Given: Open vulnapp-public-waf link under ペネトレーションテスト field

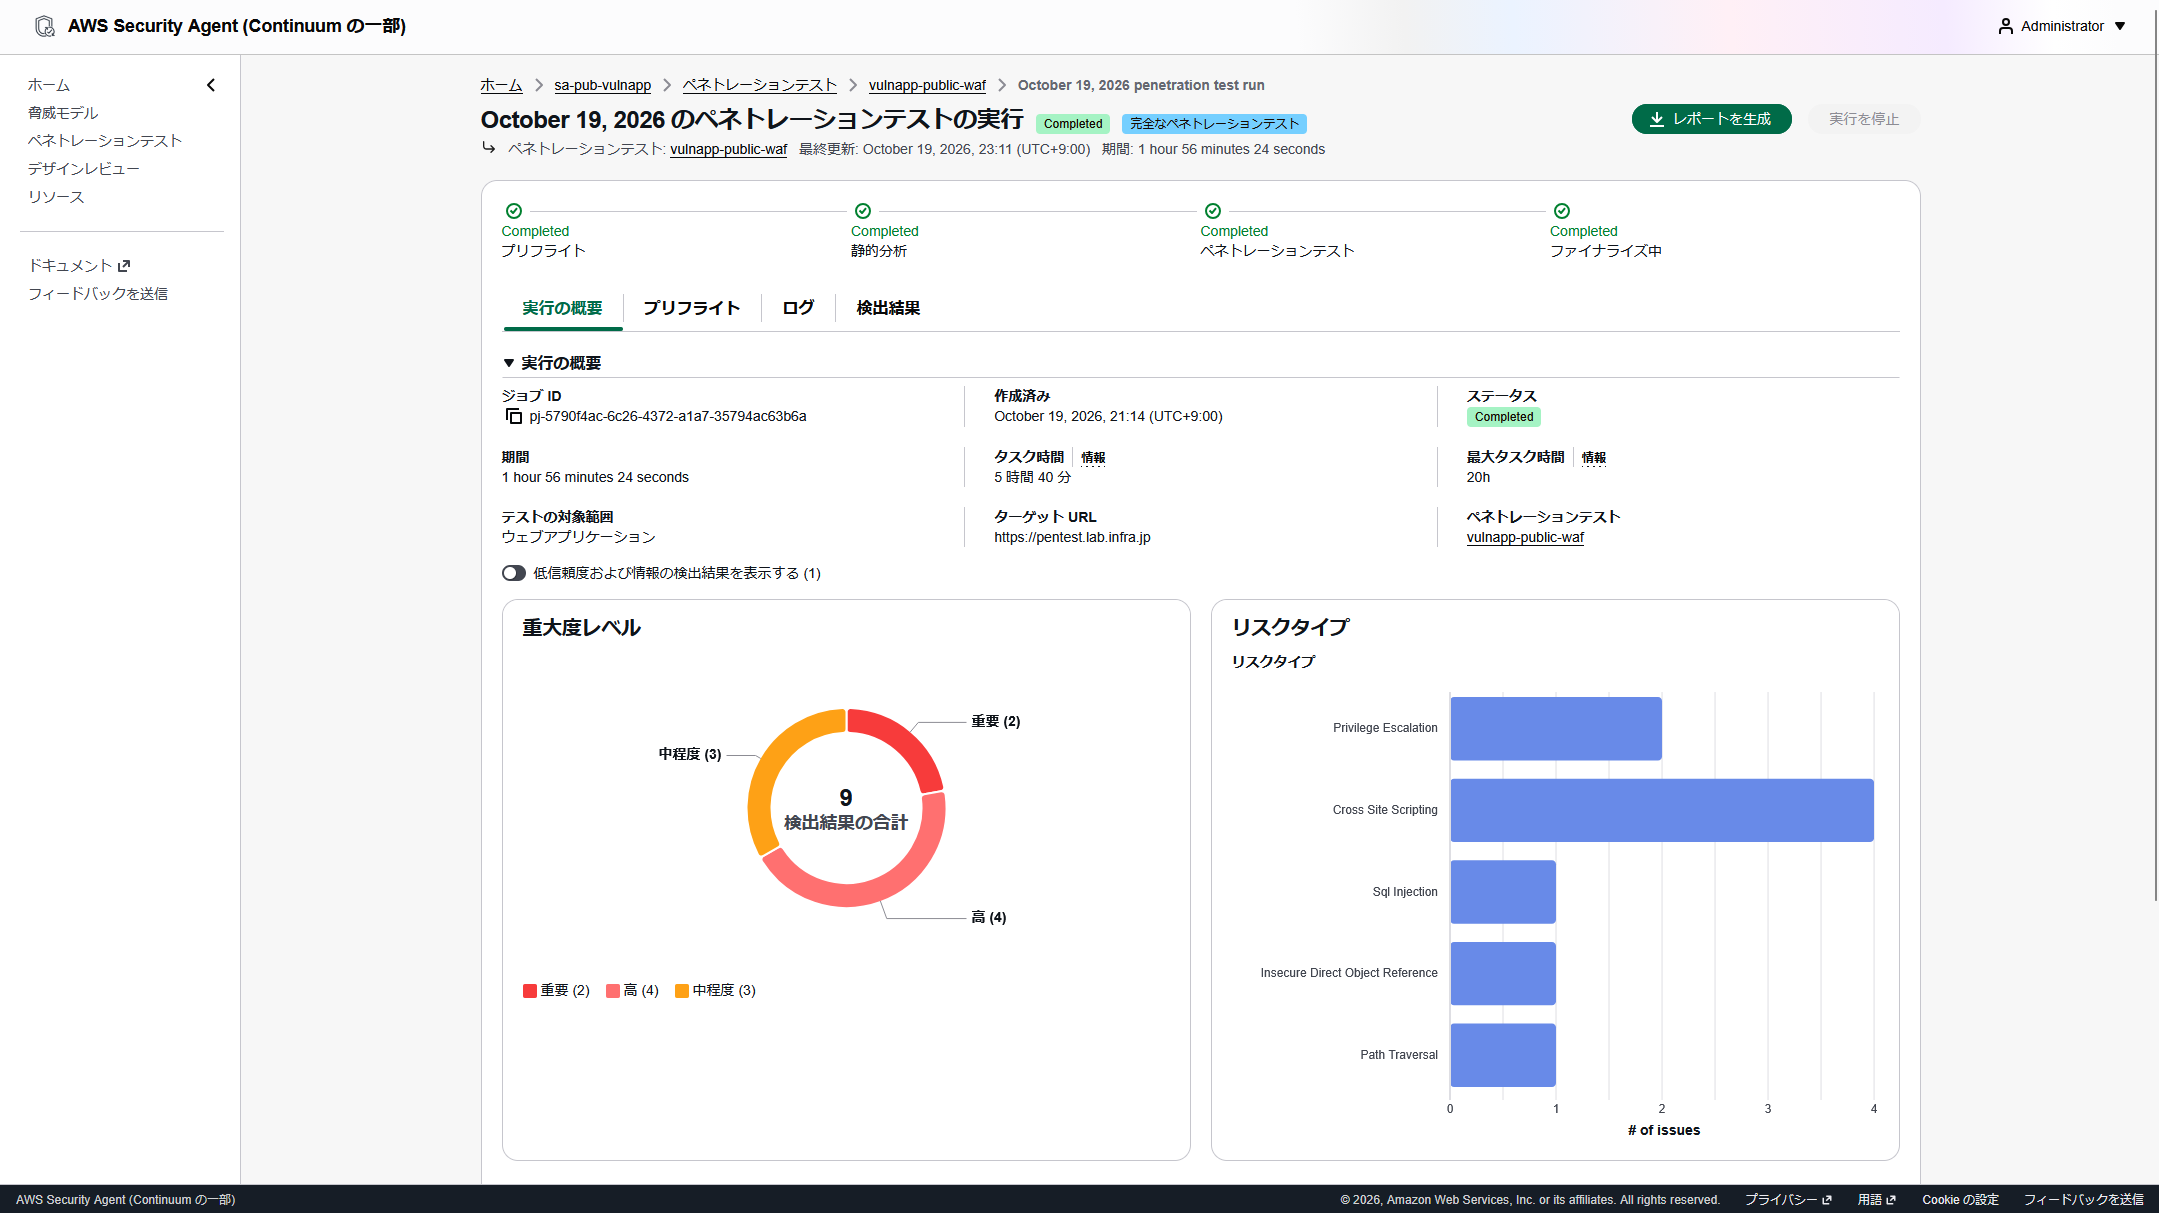Looking at the screenshot, I should coord(1525,537).
